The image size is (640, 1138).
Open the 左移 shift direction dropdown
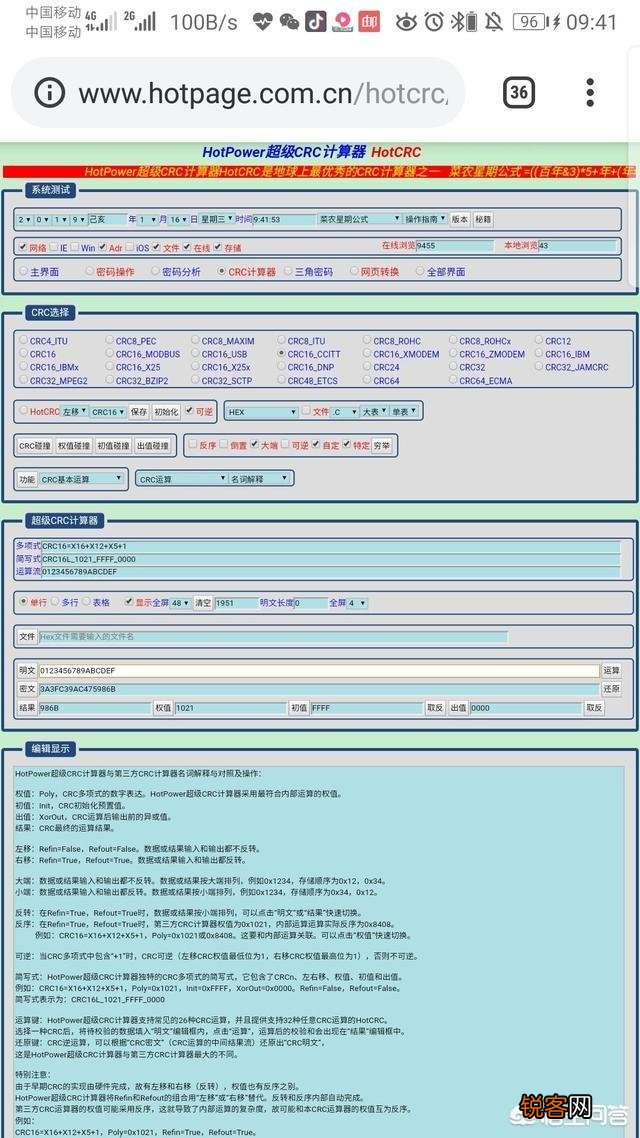click(75, 412)
